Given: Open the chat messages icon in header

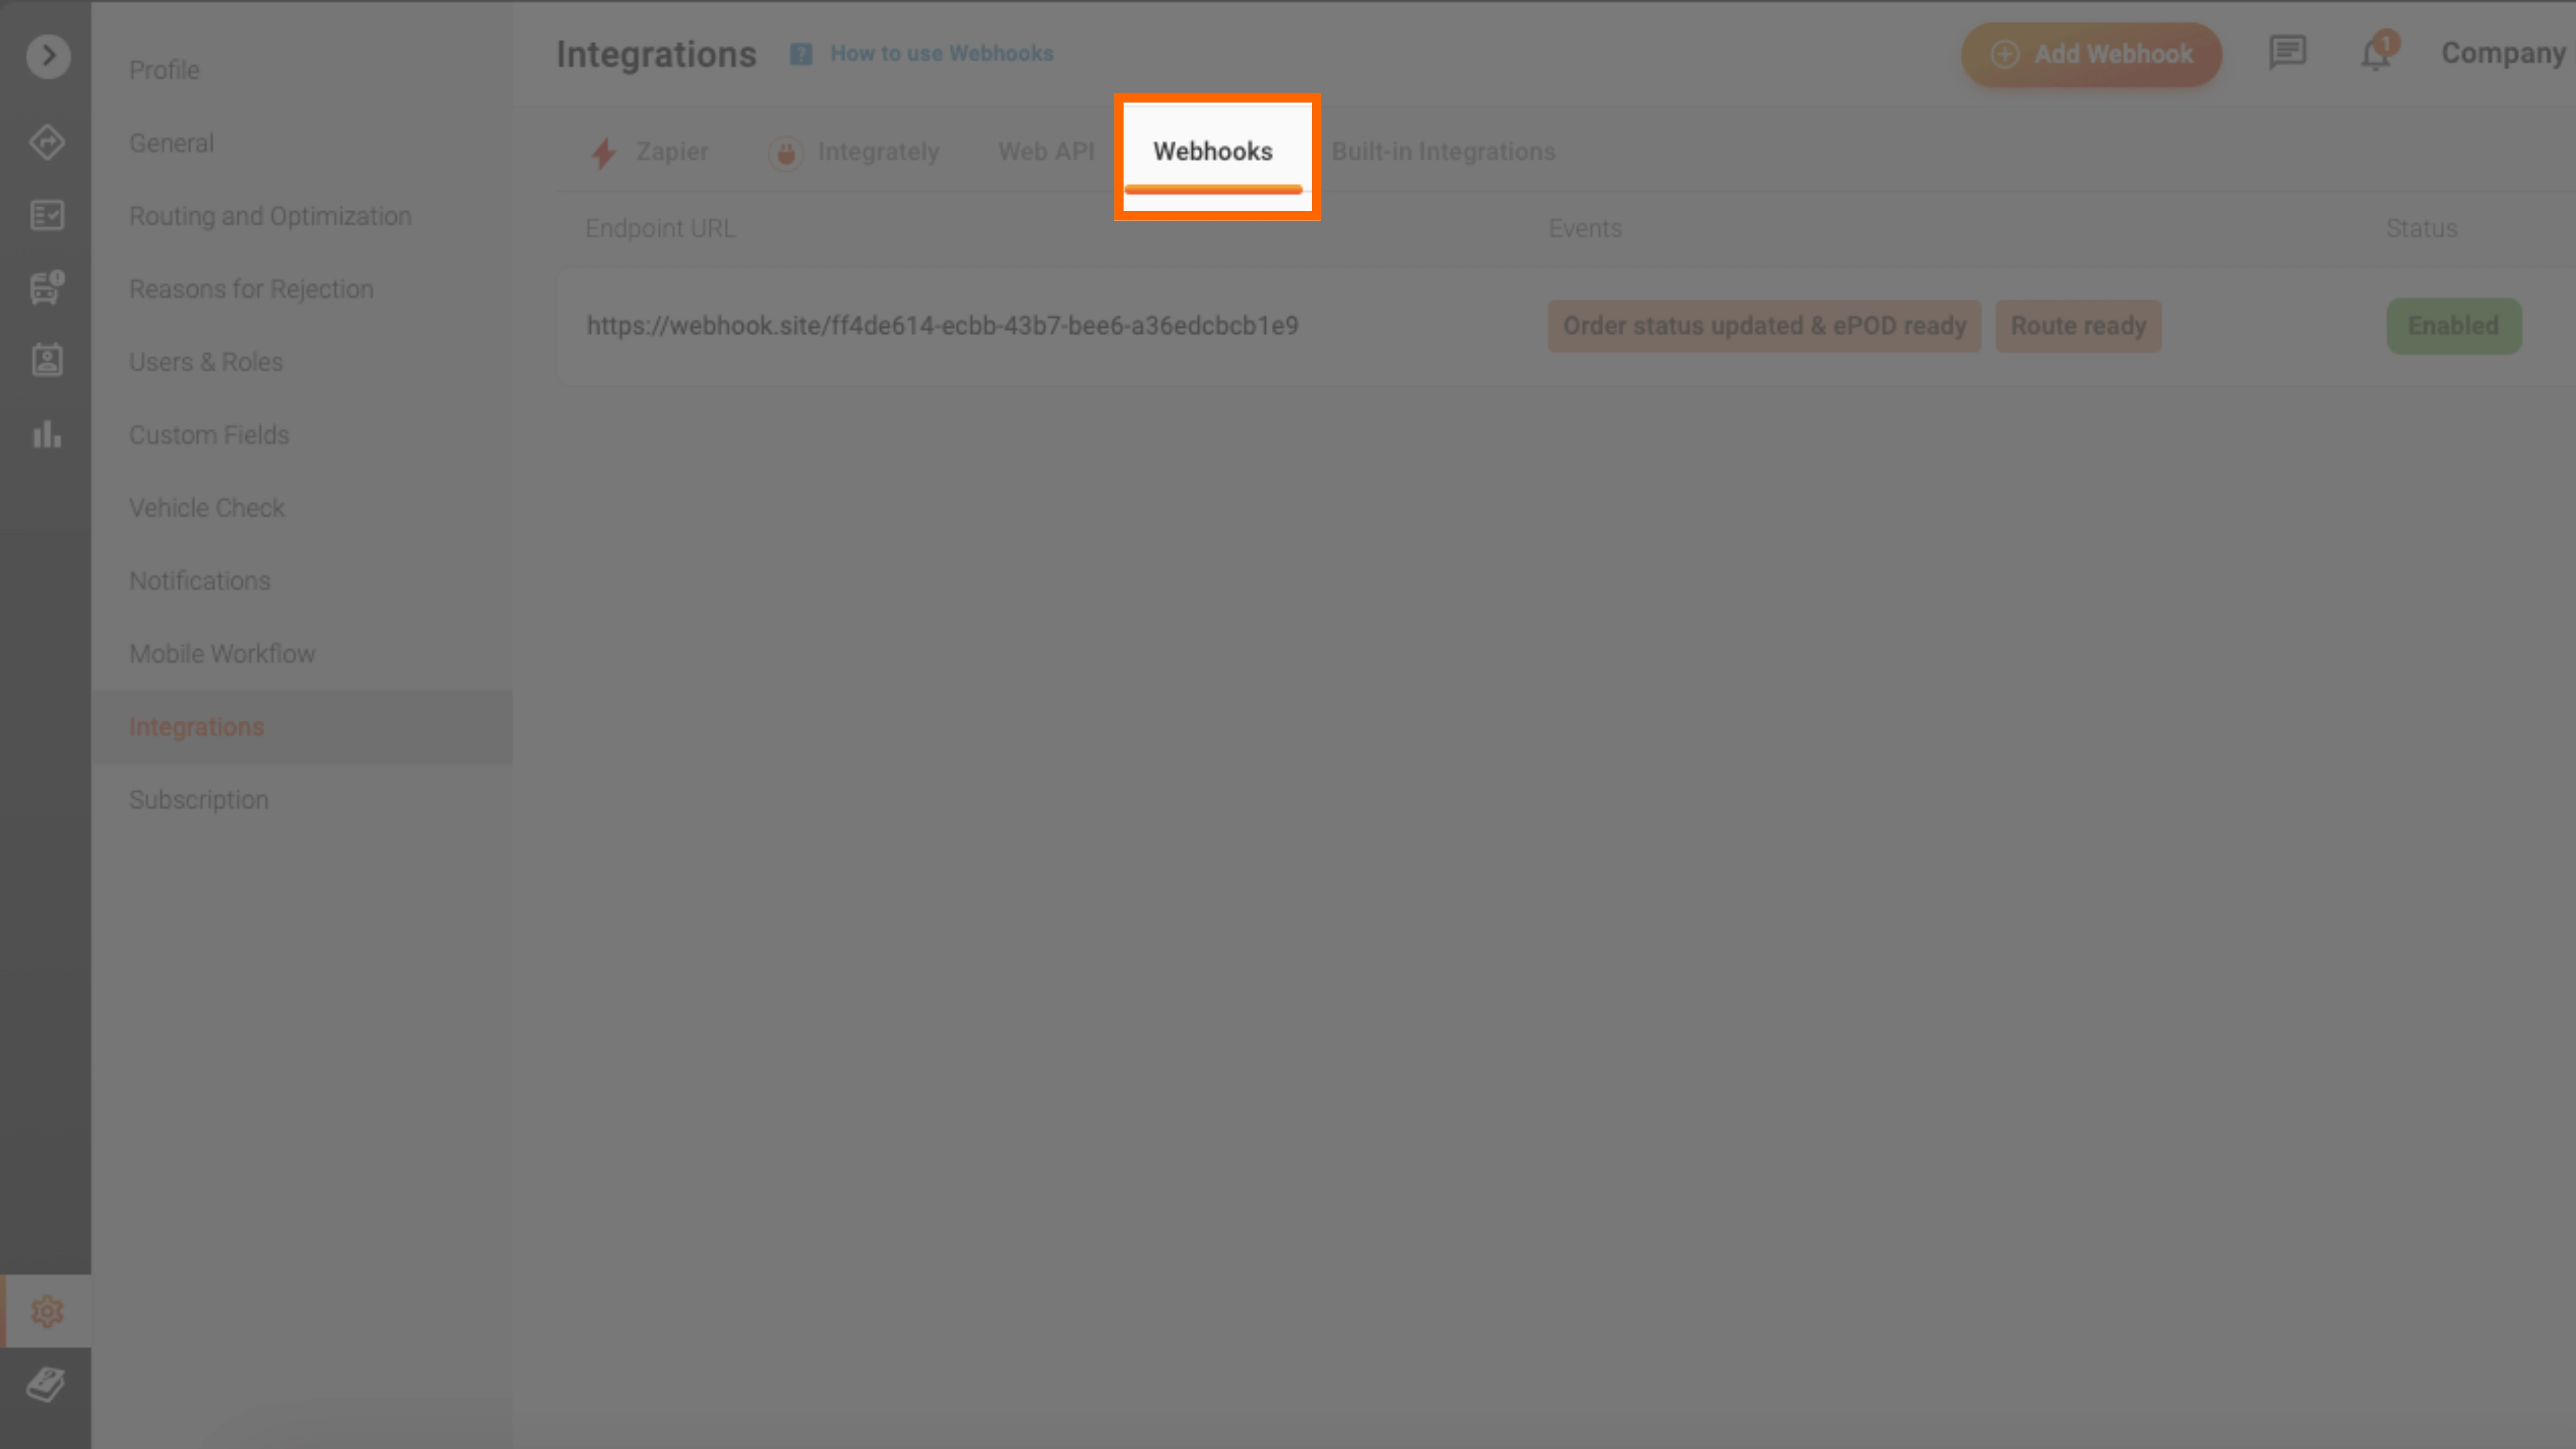Looking at the screenshot, I should click(x=2287, y=53).
